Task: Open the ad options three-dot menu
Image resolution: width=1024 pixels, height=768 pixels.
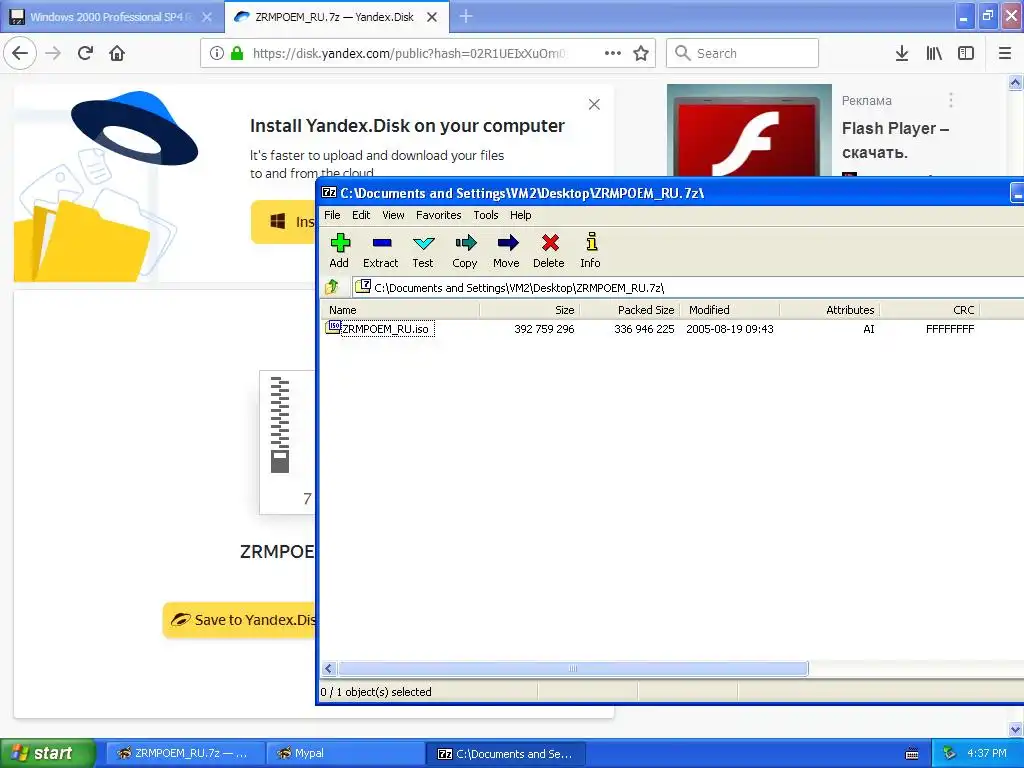Action: click(x=951, y=100)
